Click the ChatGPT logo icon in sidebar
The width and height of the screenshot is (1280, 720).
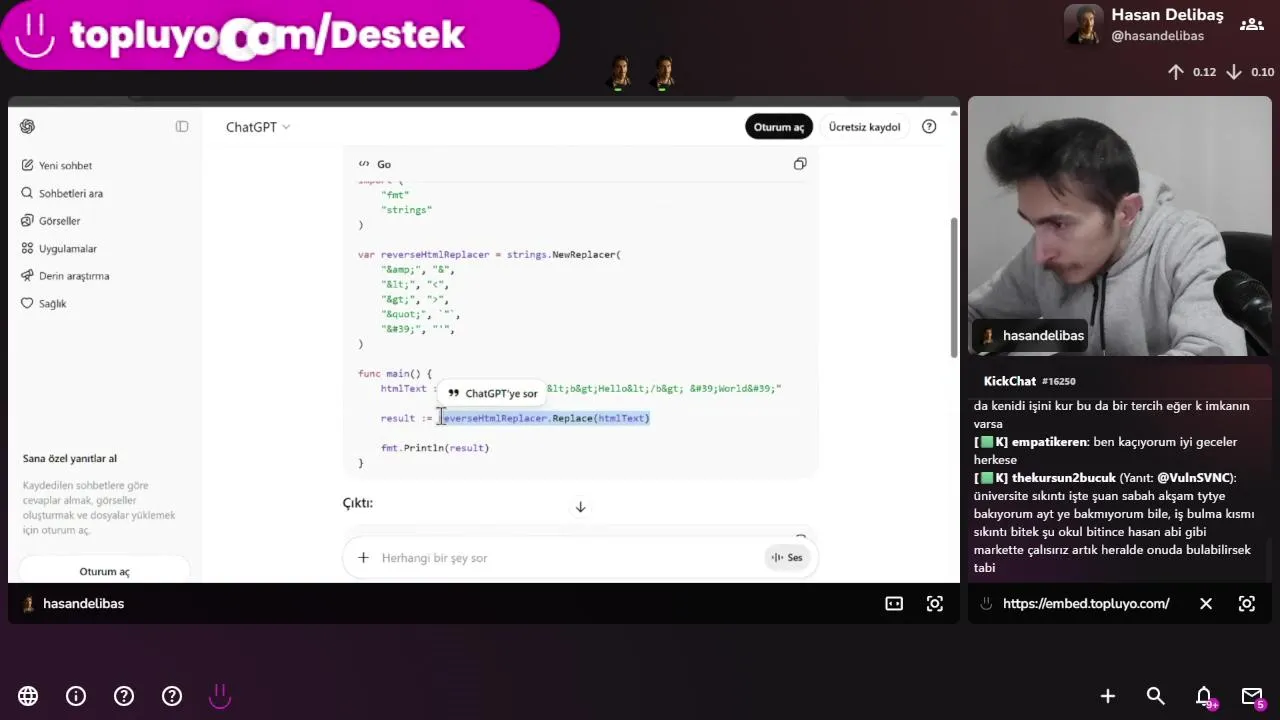coord(27,126)
